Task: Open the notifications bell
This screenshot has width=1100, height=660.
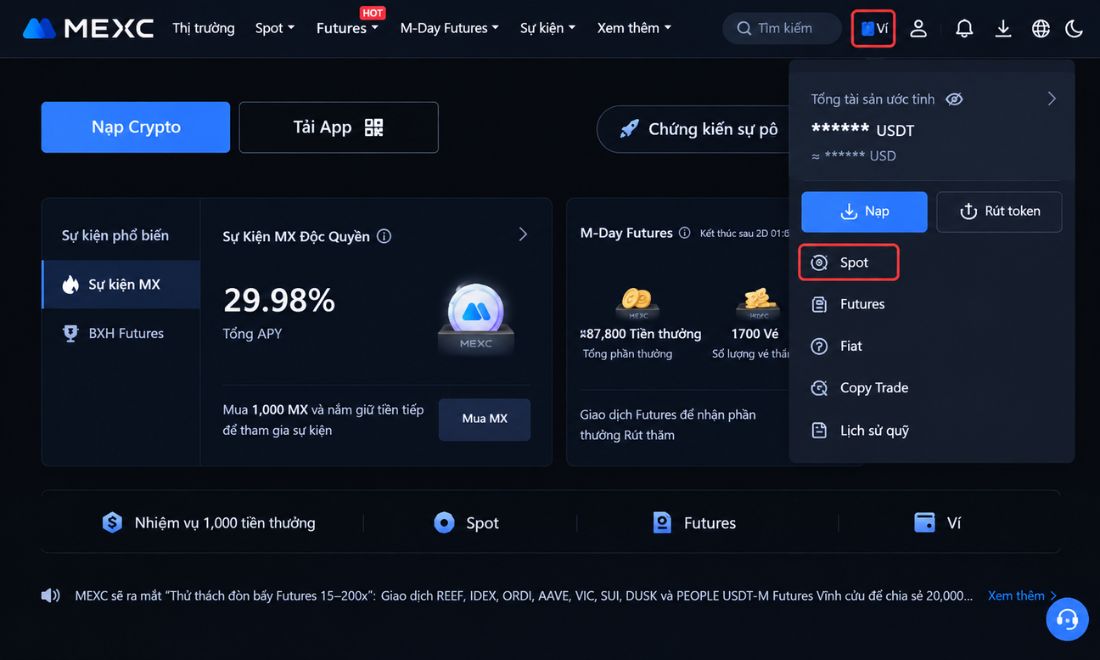Action: pos(965,29)
